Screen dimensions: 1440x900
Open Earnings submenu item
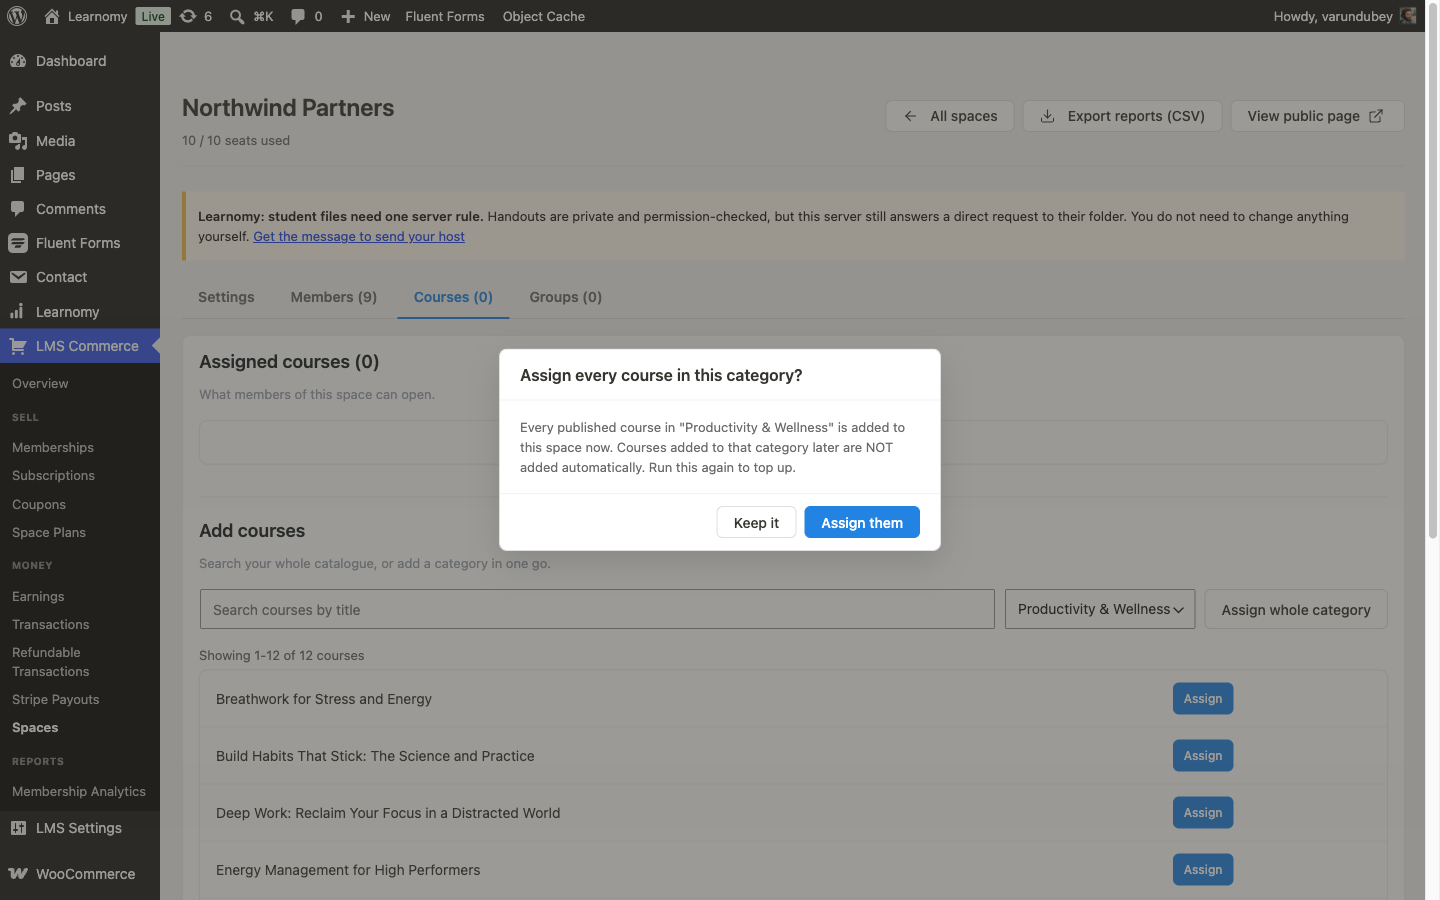(x=38, y=596)
